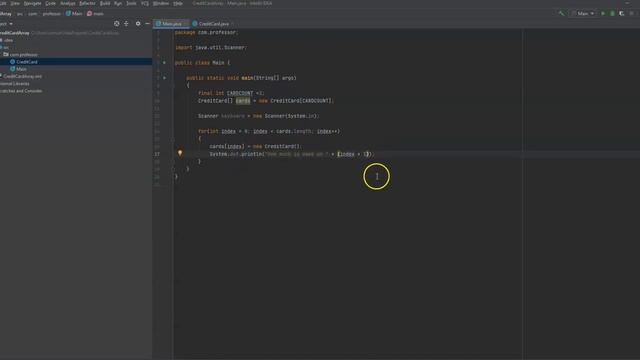Viewport: 640px width, 360px height.
Task: Open the Code menu
Action: 50,3
